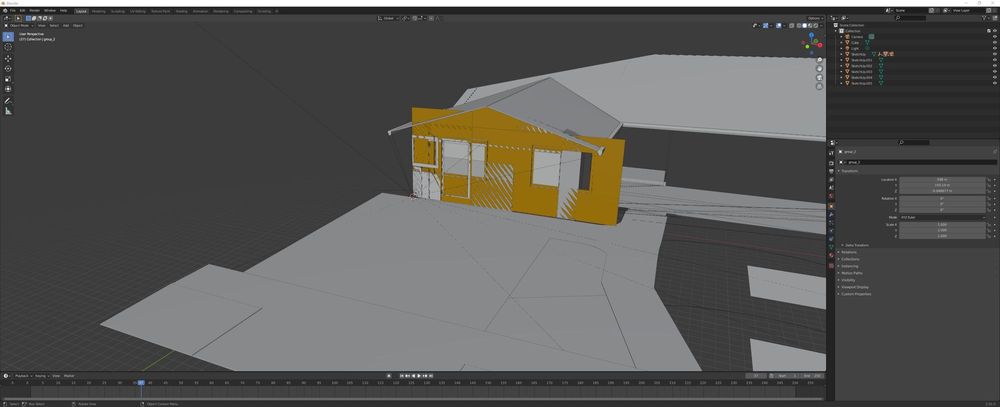Hide the Camera object in outliner
The height and width of the screenshot is (407, 1000).
pyautogui.click(x=994, y=37)
